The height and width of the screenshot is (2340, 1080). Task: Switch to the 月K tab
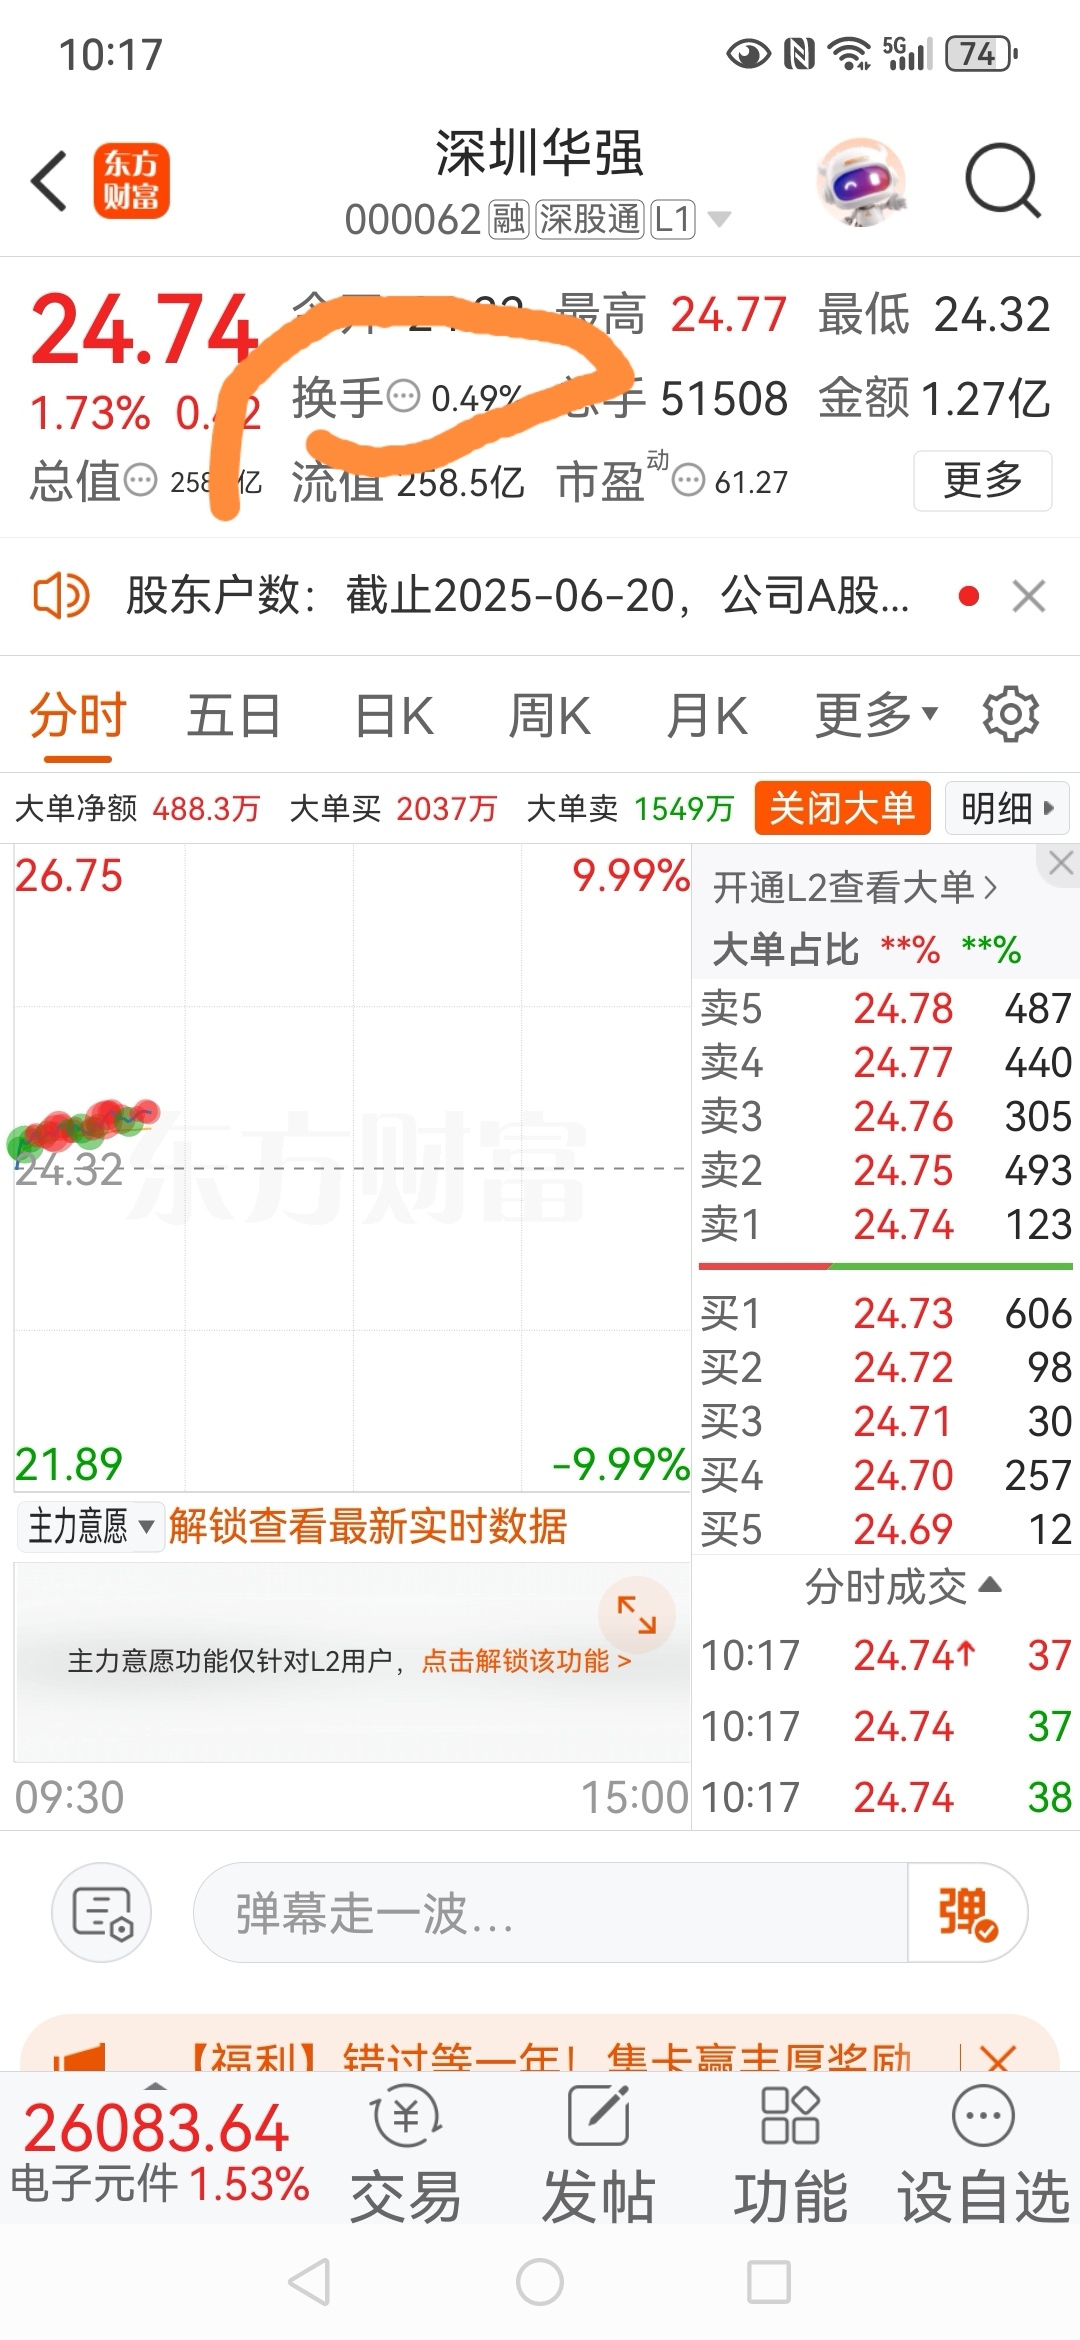tap(707, 717)
